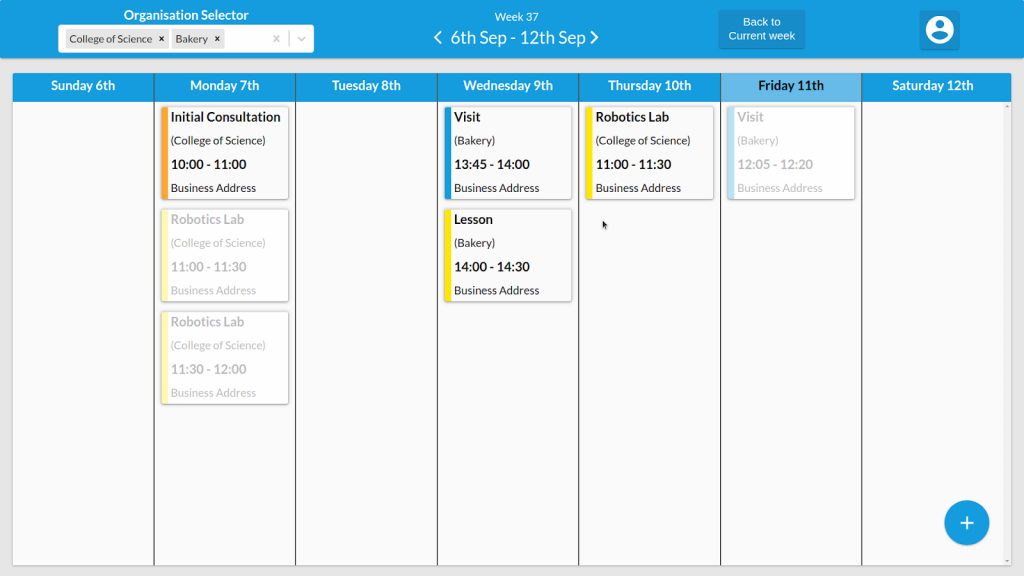Open the Lesson appointment at 14:00
This screenshot has width=1024, height=576.
click(507, 255)
